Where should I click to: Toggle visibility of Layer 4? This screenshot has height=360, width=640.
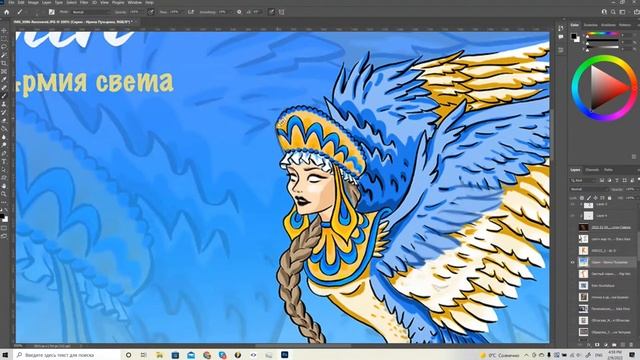point(572,216)
